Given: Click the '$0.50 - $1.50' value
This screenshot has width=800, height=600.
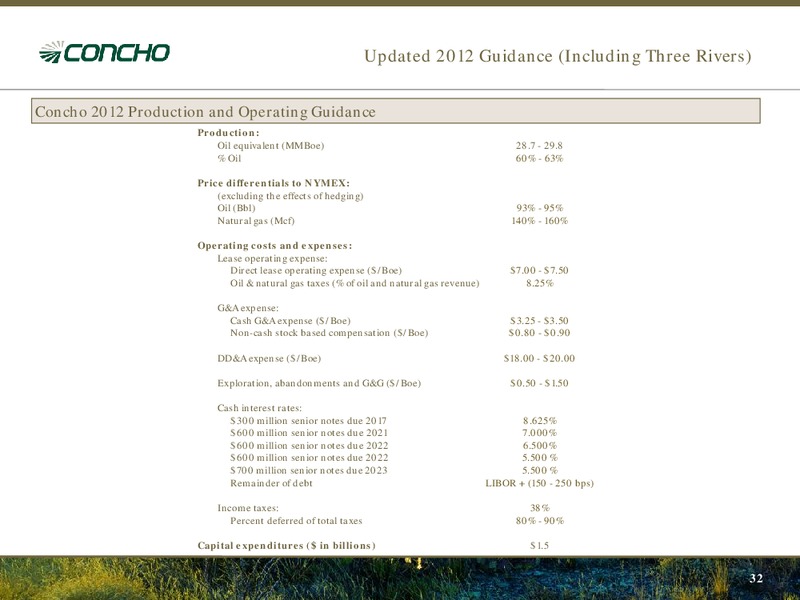Looking at the screenshot, I should 539,383.
